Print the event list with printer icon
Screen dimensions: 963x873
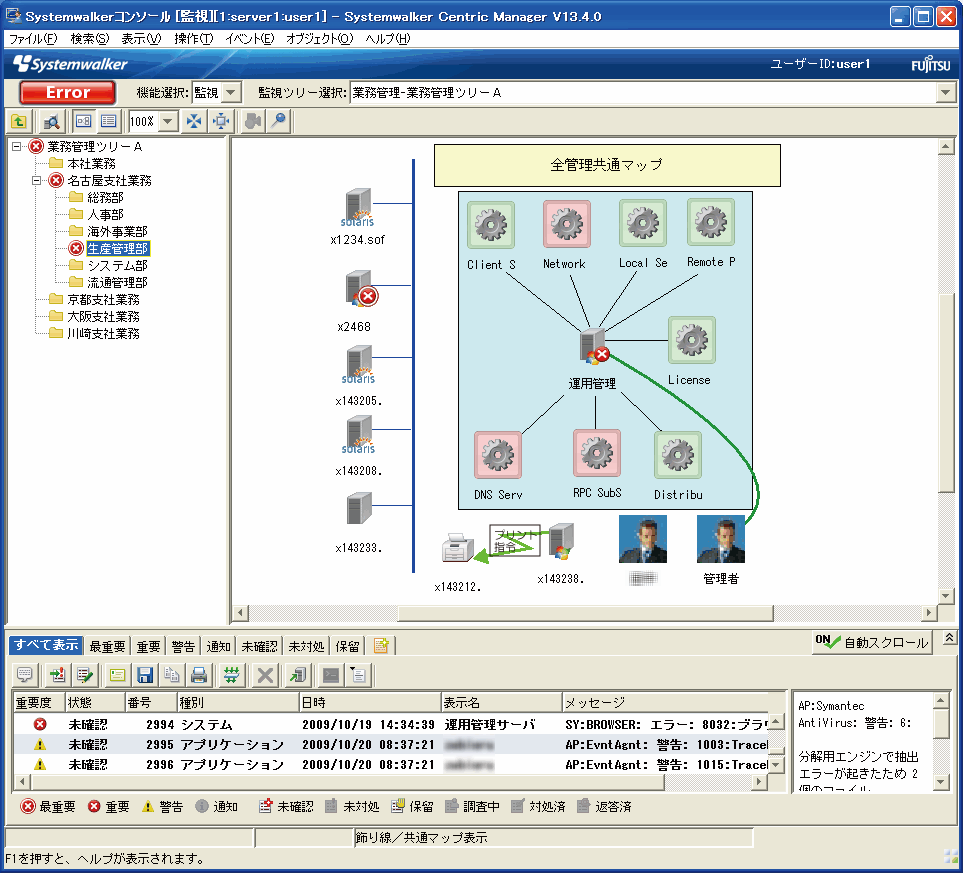pyautogui.click(x=199, y=675)
